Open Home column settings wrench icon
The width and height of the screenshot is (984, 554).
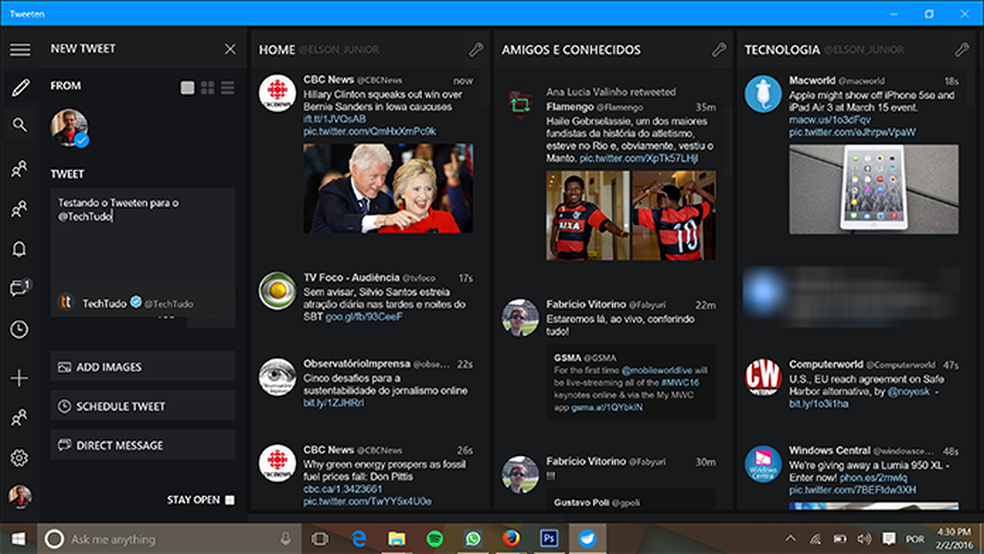coord(476,50)
